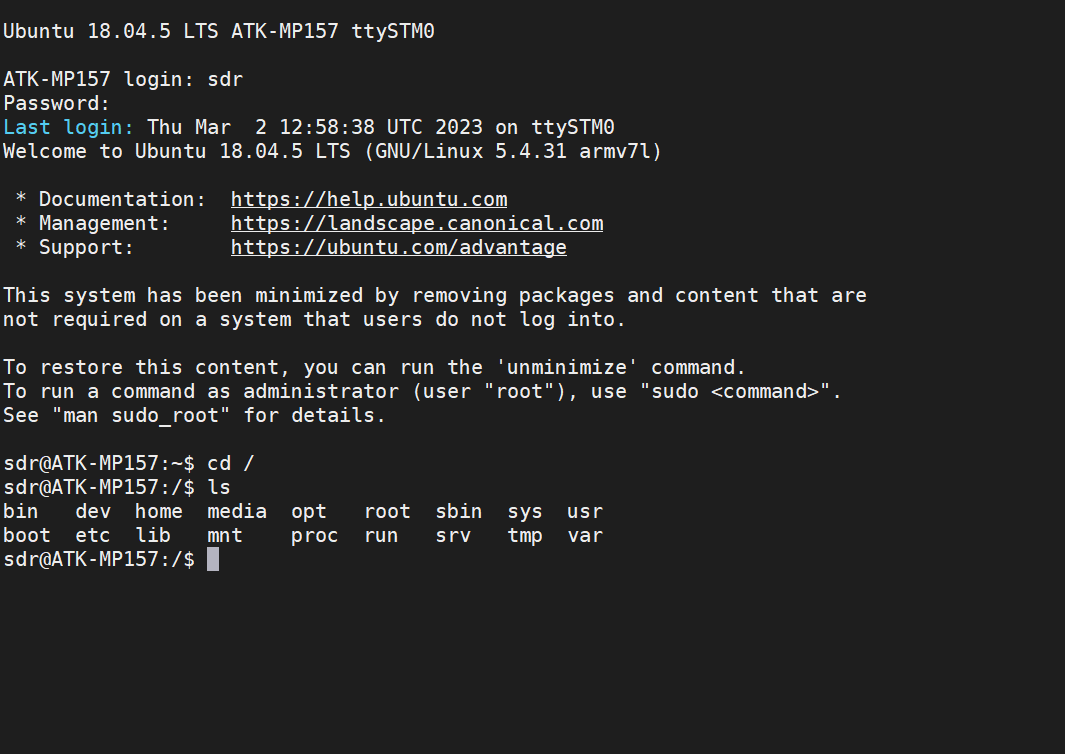Click the "etc" directory in ls output
1065x754 pixels.
point(93,535)
